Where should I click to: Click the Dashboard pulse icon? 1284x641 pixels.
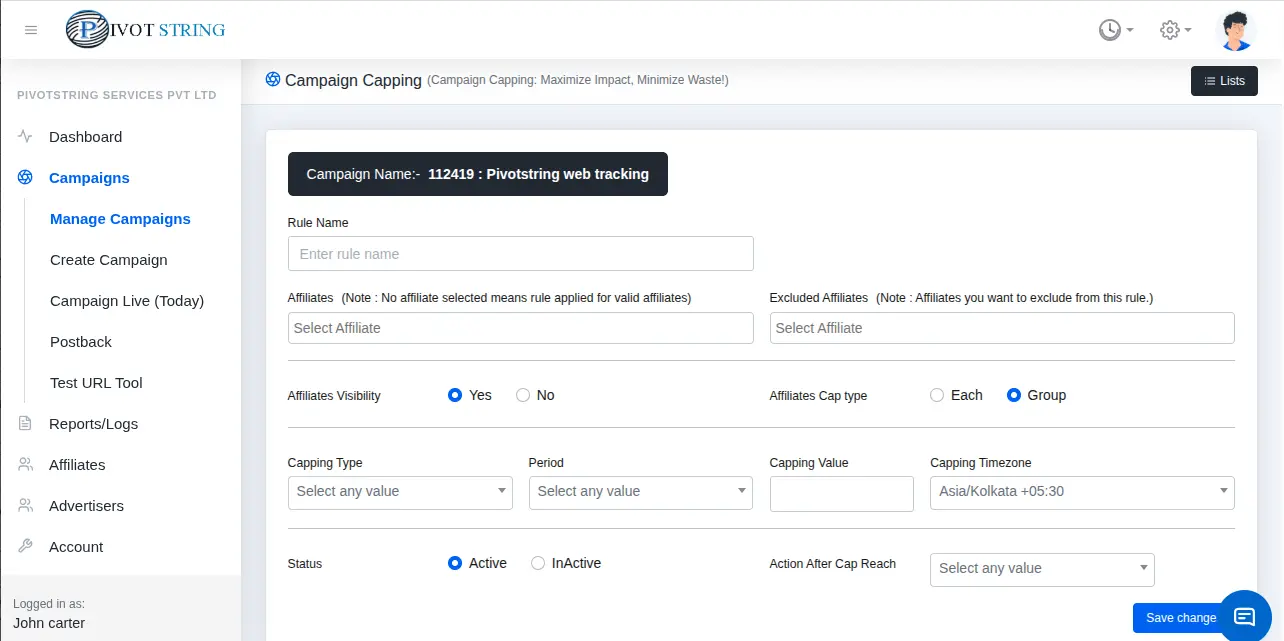(26, 137)
